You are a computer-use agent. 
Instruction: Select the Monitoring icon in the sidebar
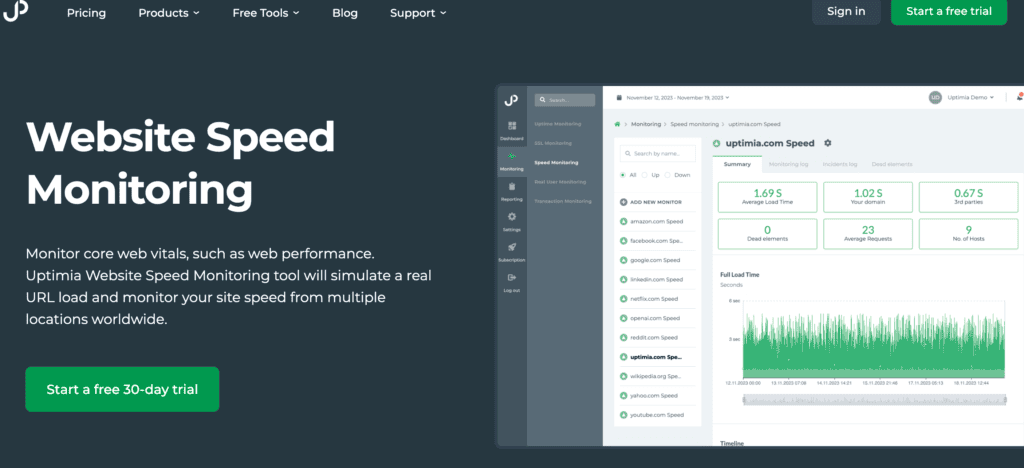point(512,158)
